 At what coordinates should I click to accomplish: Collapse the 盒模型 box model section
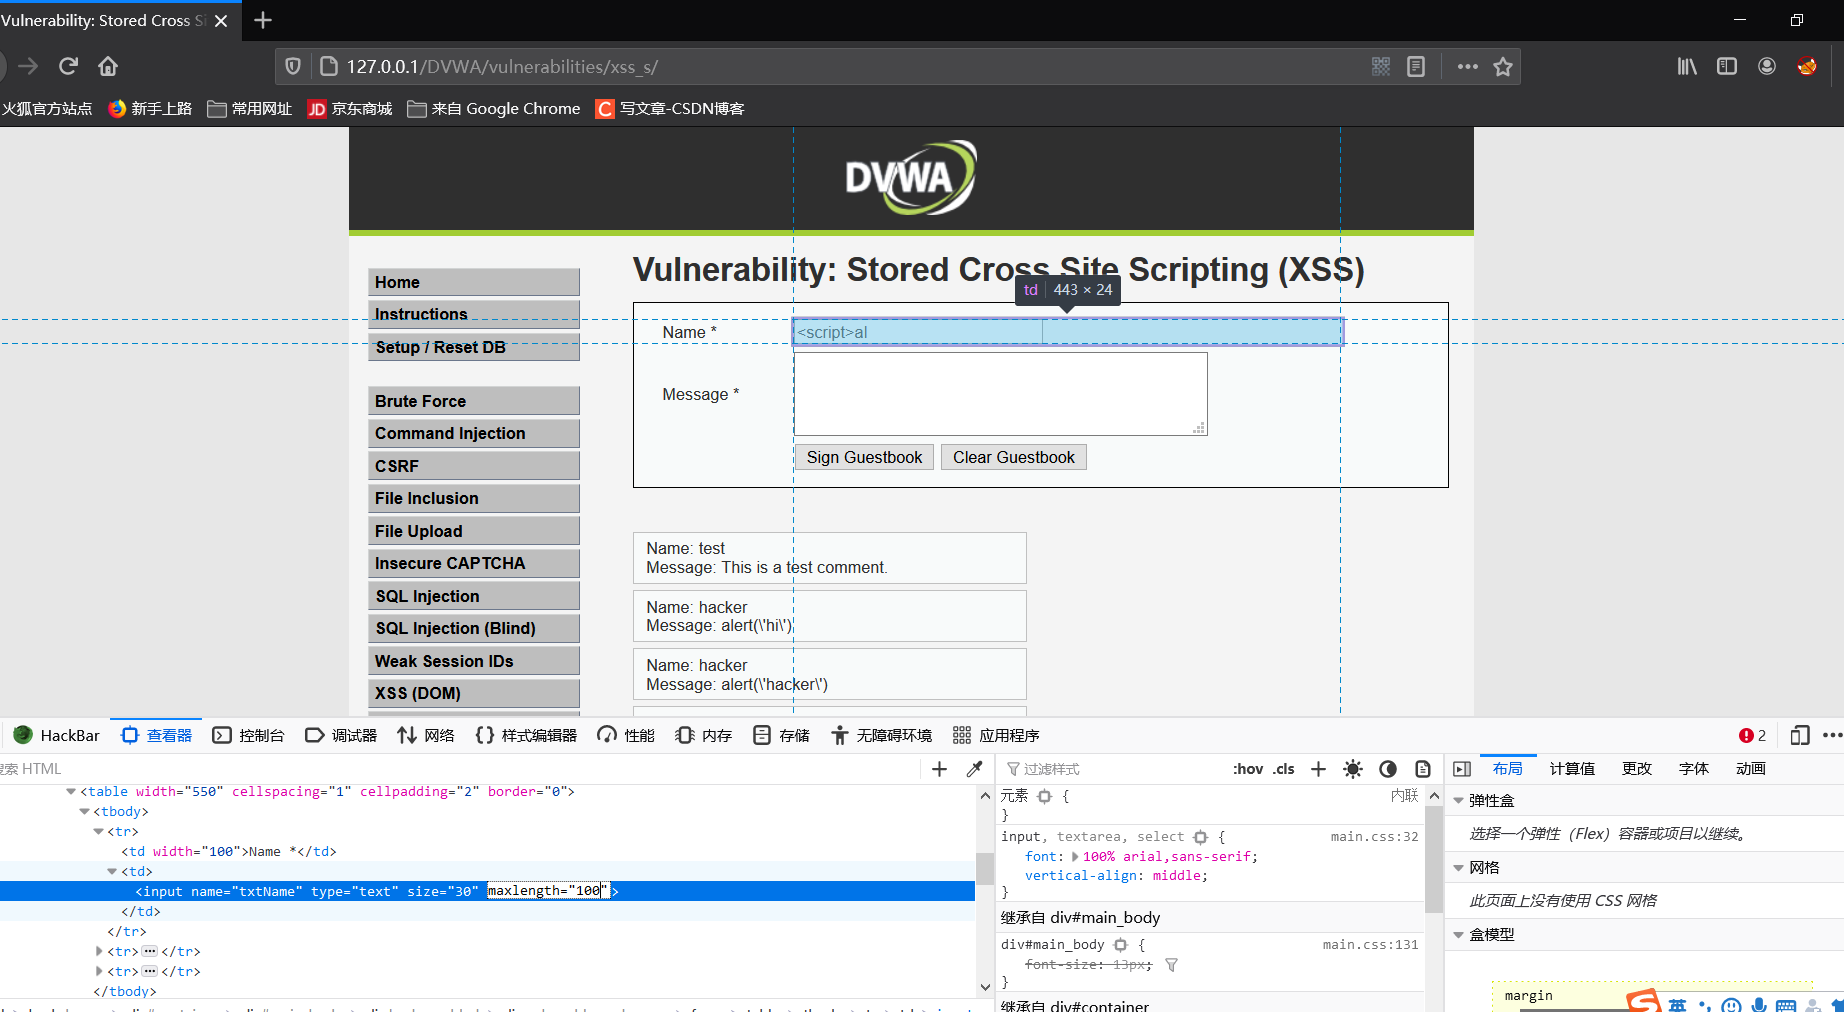tap(1459, 935)
